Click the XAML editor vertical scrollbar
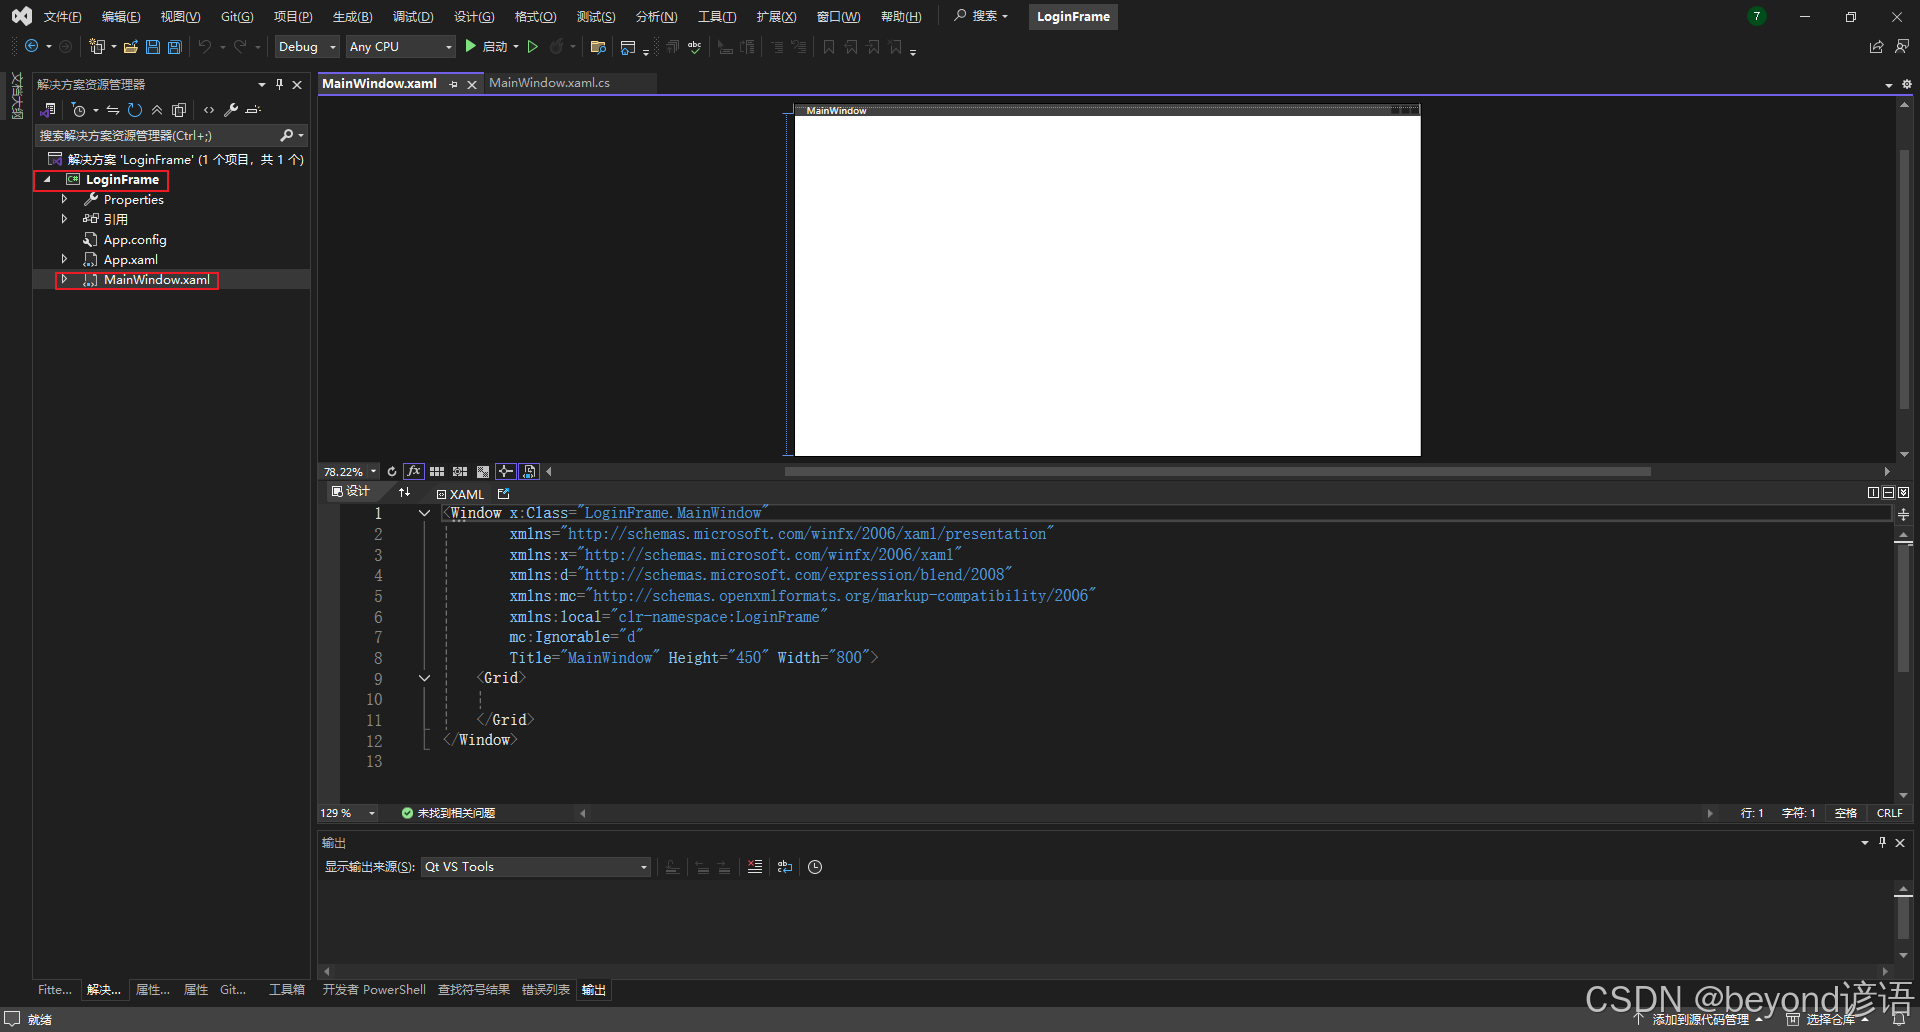Screen dimensions: 1920x1032 coord(1904,608)
